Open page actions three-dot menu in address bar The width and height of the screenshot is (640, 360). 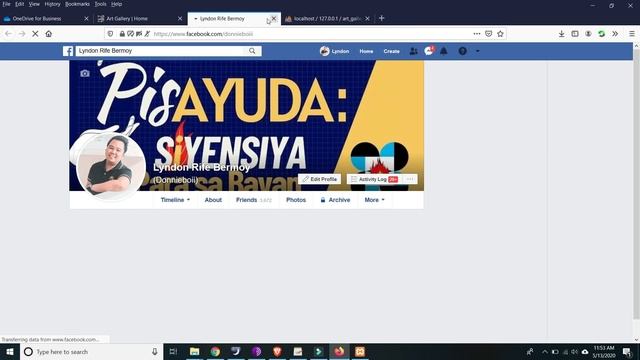tap(477, 34)
